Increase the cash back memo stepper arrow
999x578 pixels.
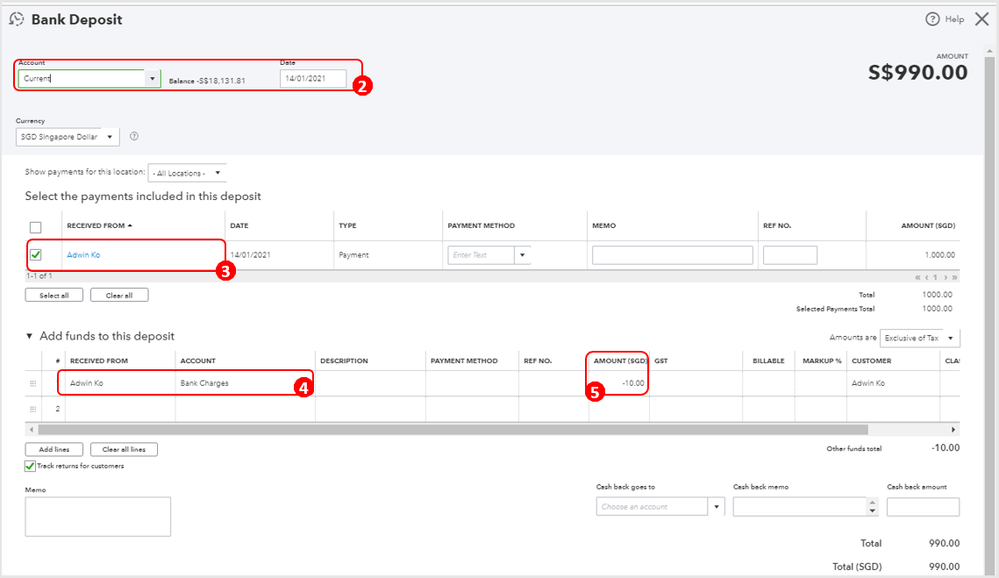872,502
